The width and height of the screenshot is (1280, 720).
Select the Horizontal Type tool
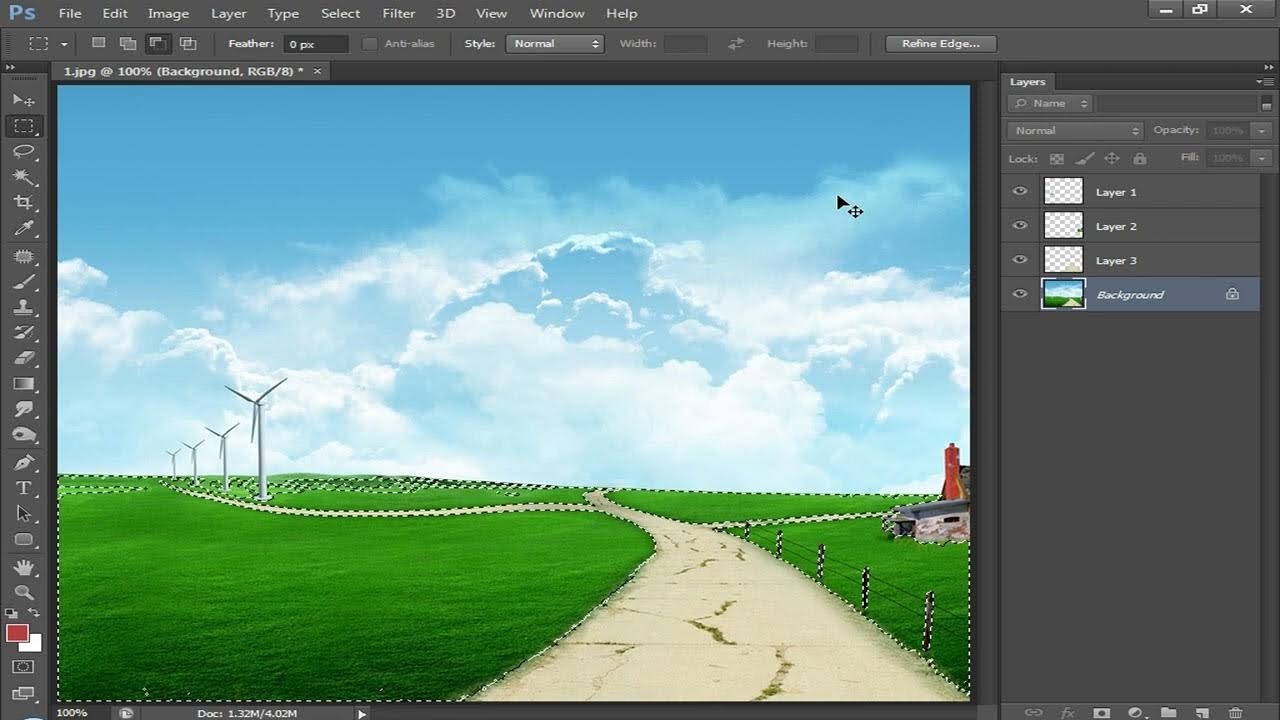23,488
